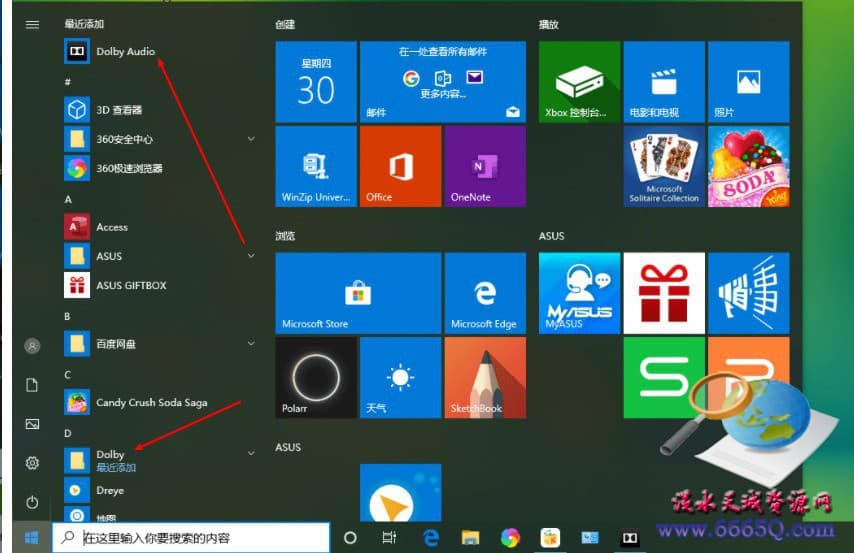Click the 创建 tile group title
854x553 pixels.
[285, 25]
